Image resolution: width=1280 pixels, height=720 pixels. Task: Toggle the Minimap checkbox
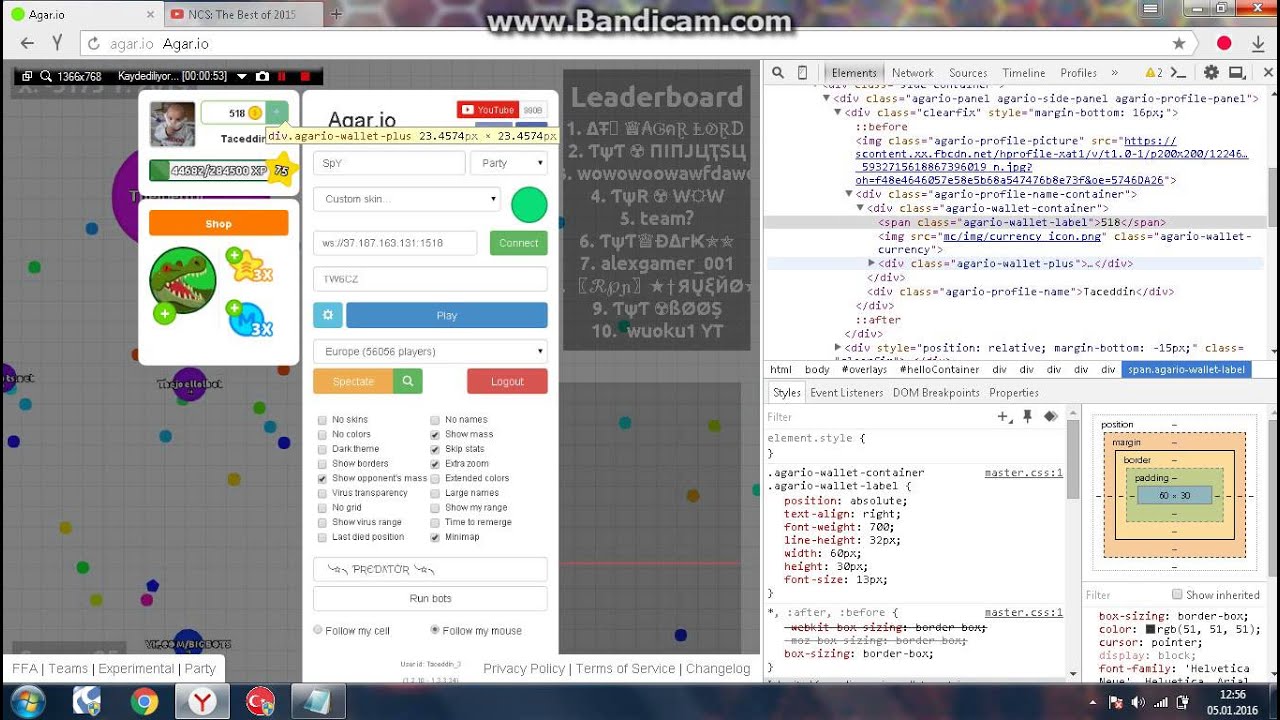[435, 537]
